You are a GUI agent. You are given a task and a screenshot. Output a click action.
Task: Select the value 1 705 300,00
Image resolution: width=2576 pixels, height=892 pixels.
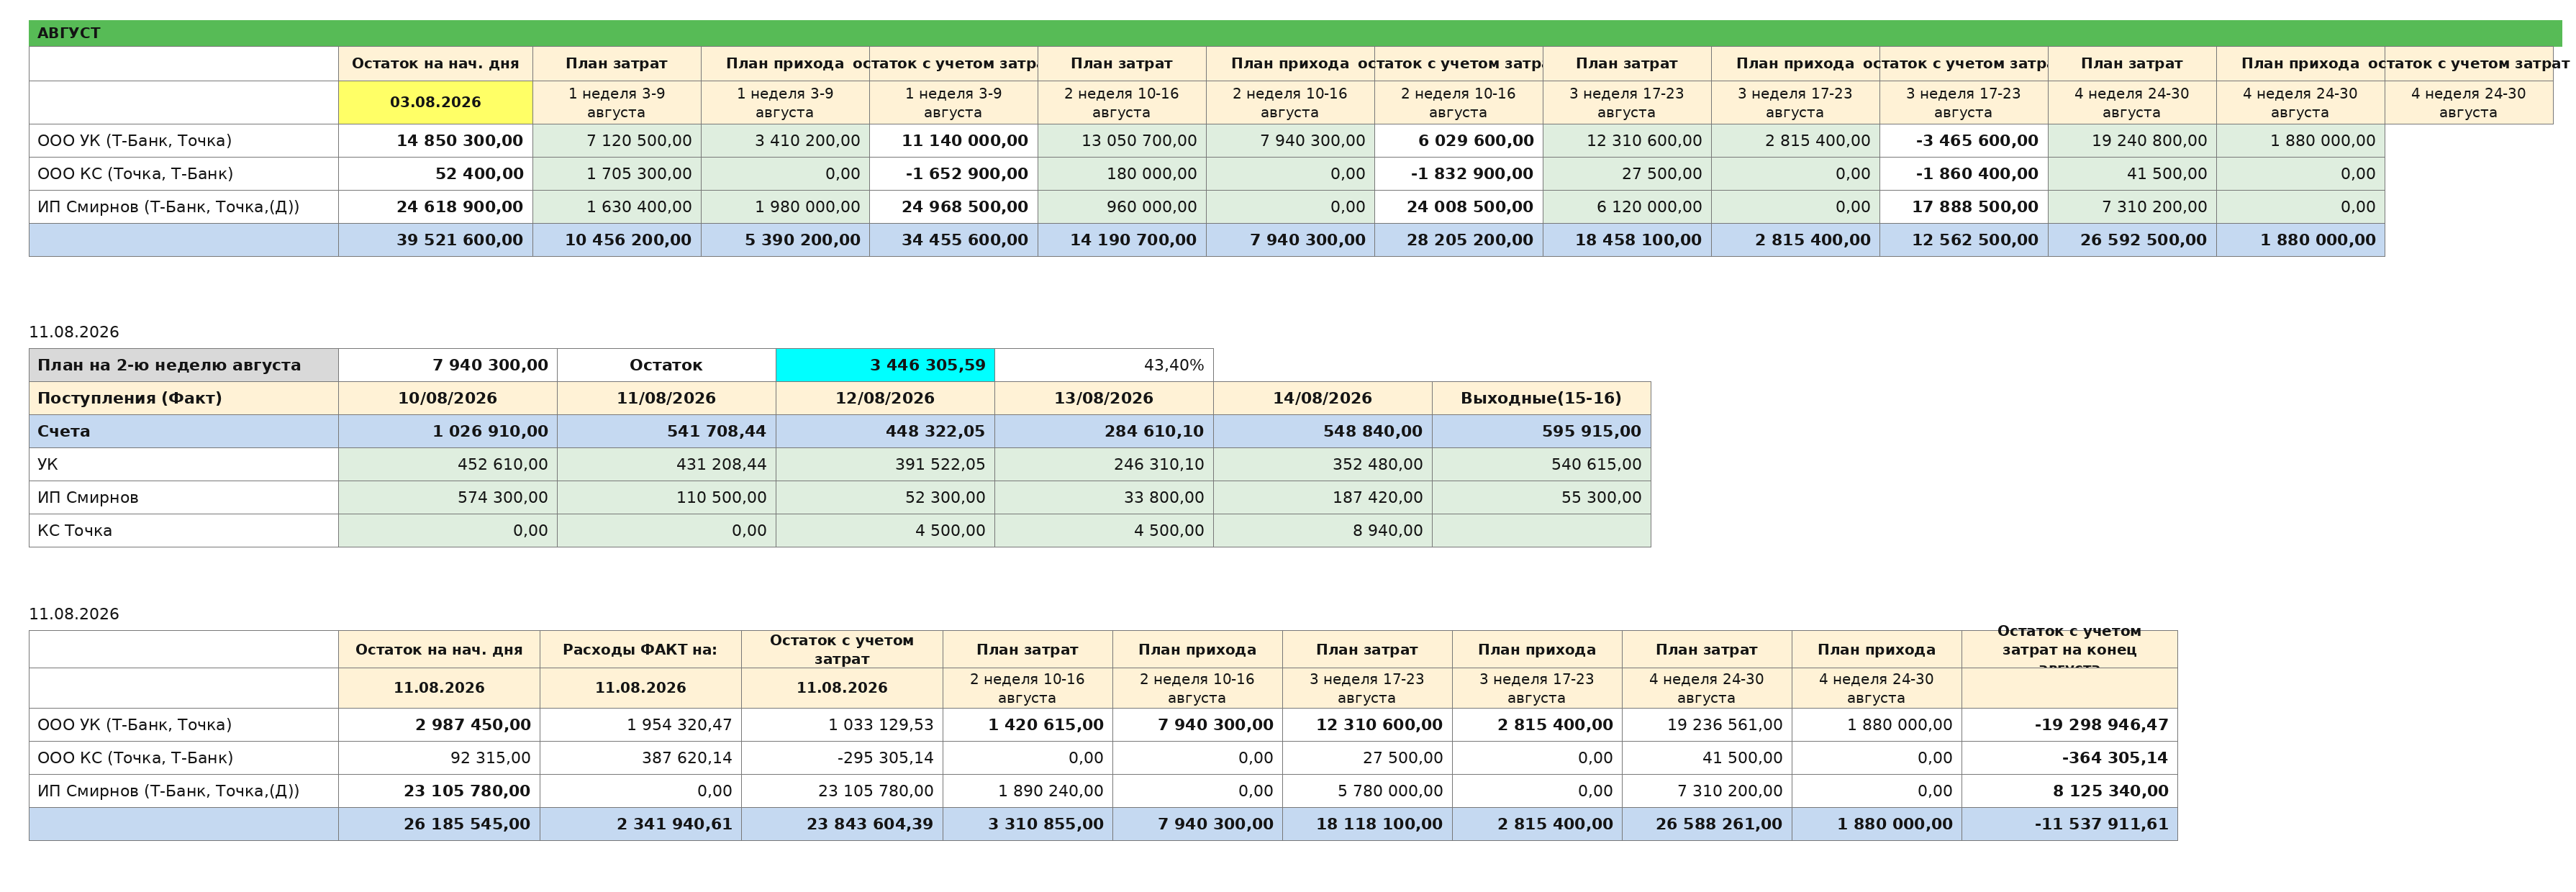tap(616, 174)
